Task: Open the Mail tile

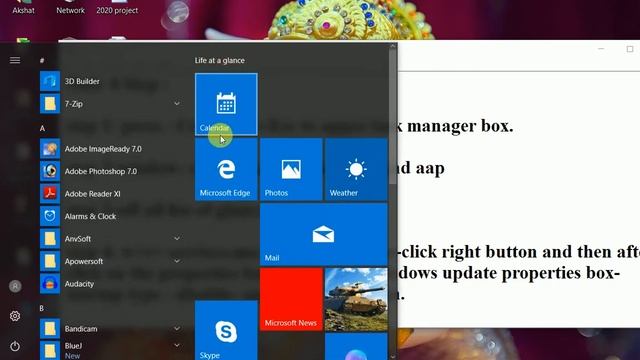Action: pos(324,234)
